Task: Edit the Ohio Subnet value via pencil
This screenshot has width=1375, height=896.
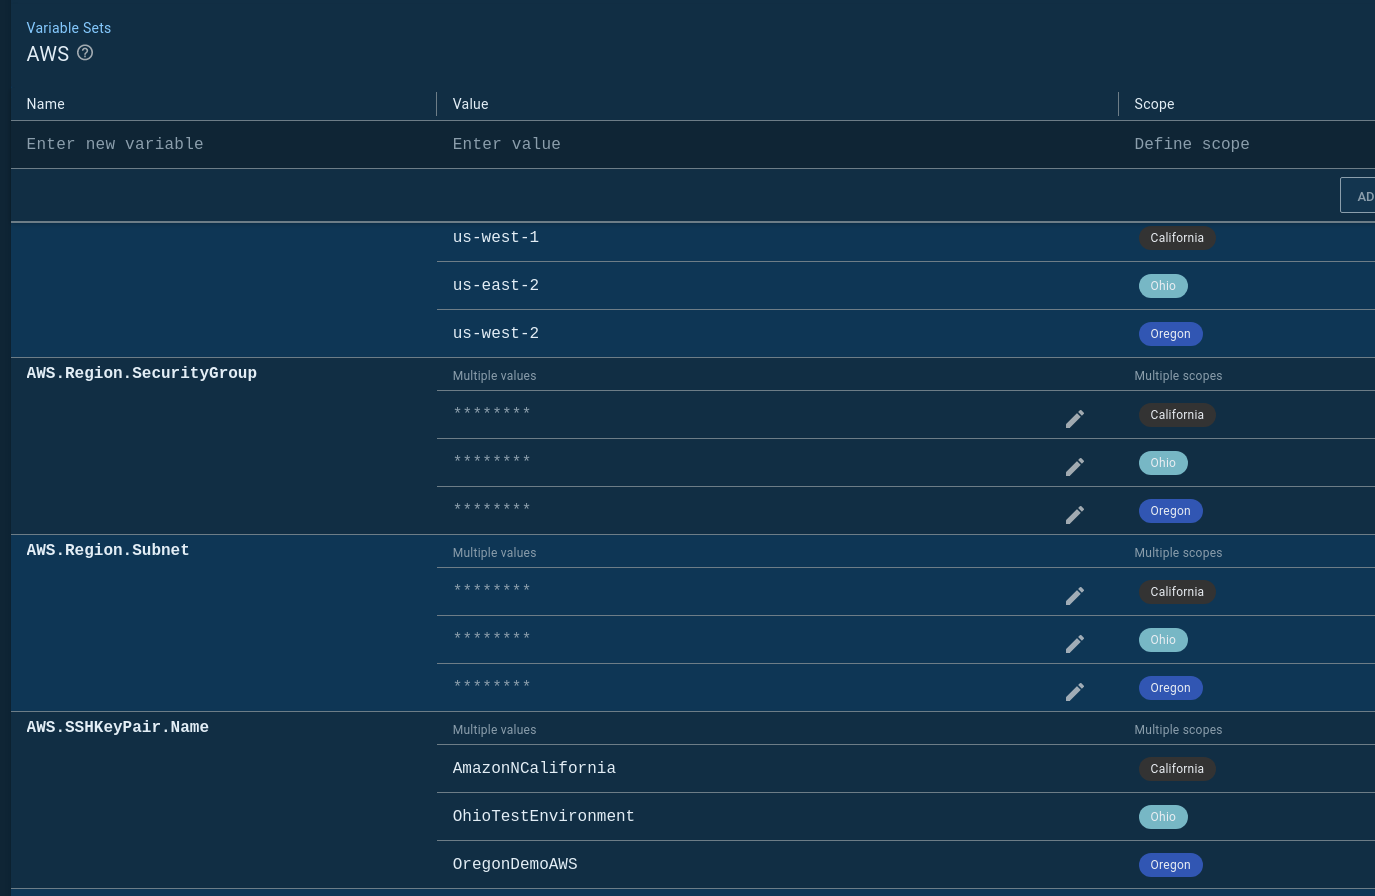Action: pyautogui.click(x=1075, y=644)
